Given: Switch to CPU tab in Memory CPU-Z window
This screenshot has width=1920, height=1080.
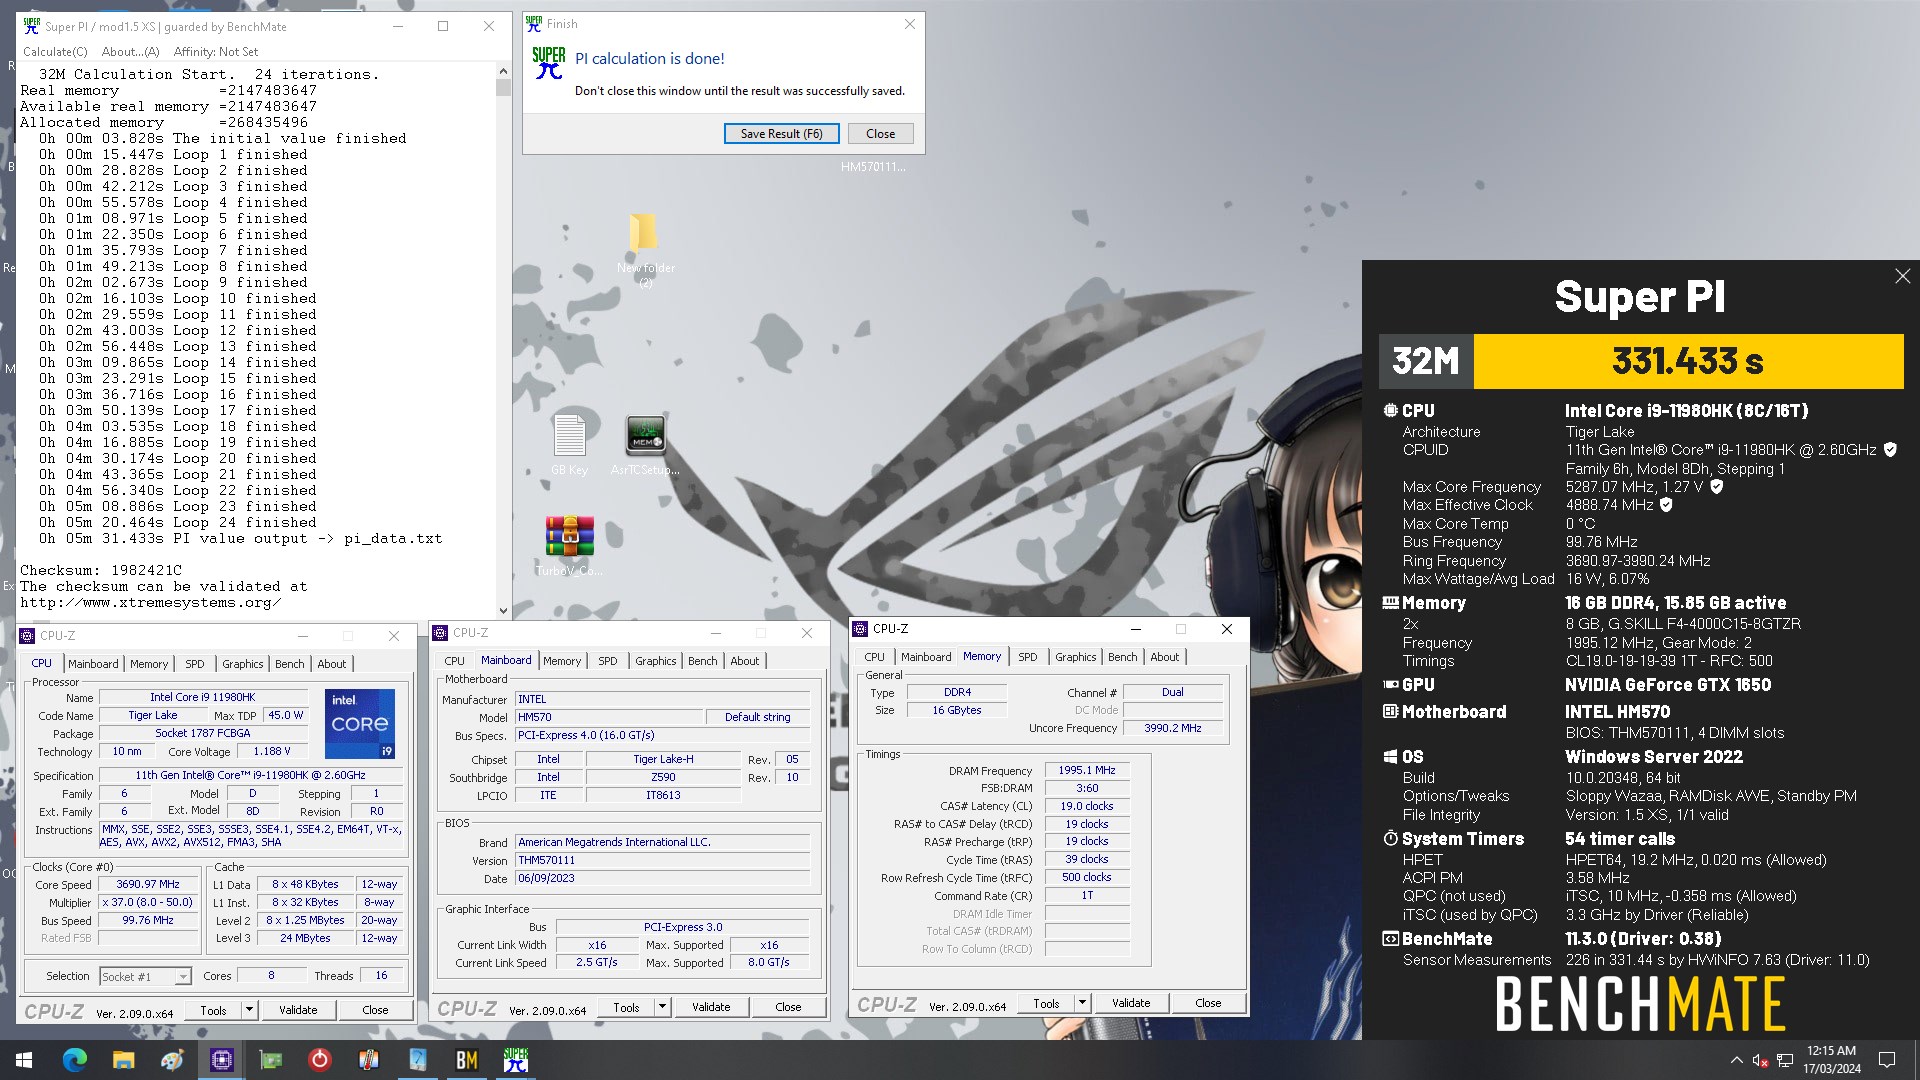Looking at the screenshot, I should click(x=874, y=657).
